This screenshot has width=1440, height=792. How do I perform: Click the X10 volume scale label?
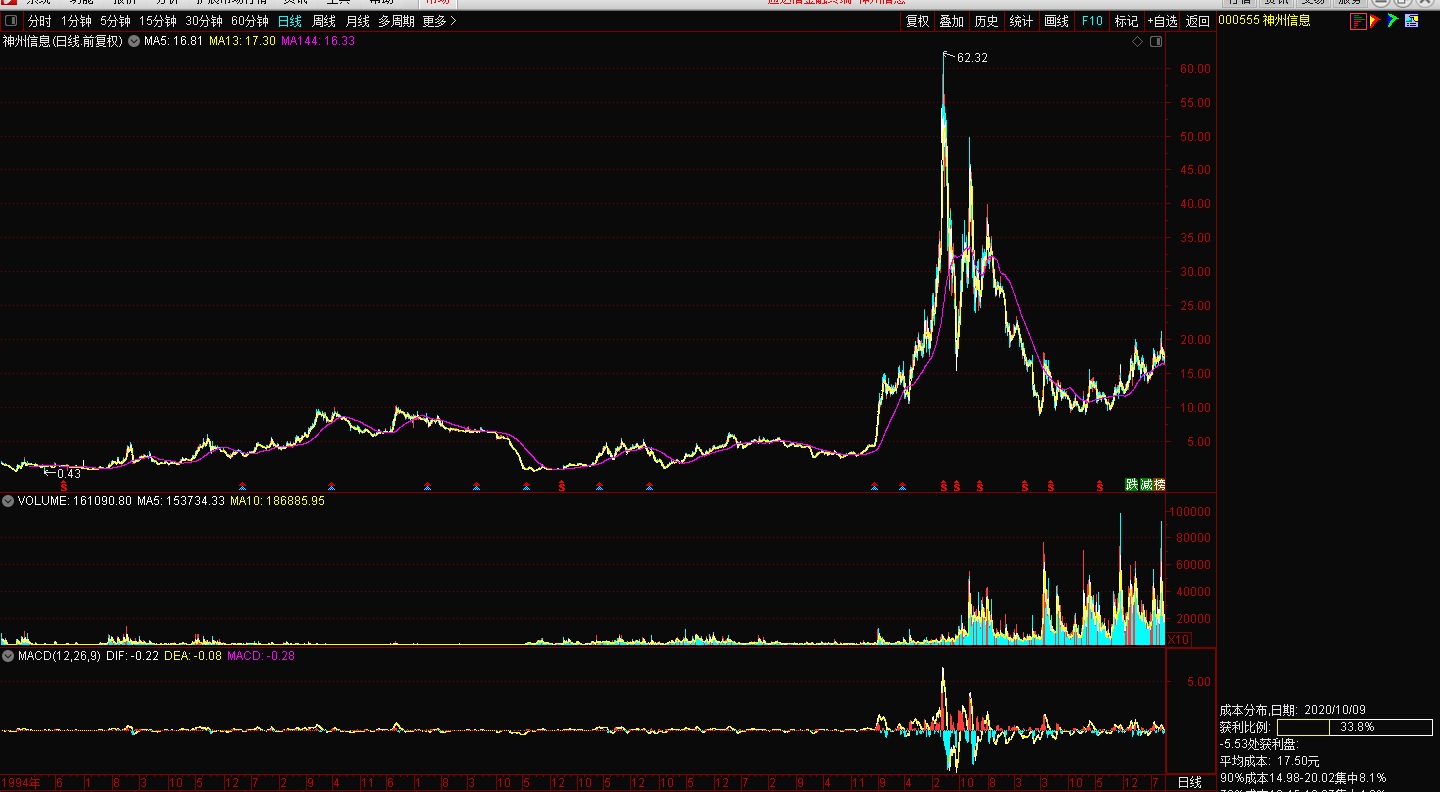click(1179, 639)
